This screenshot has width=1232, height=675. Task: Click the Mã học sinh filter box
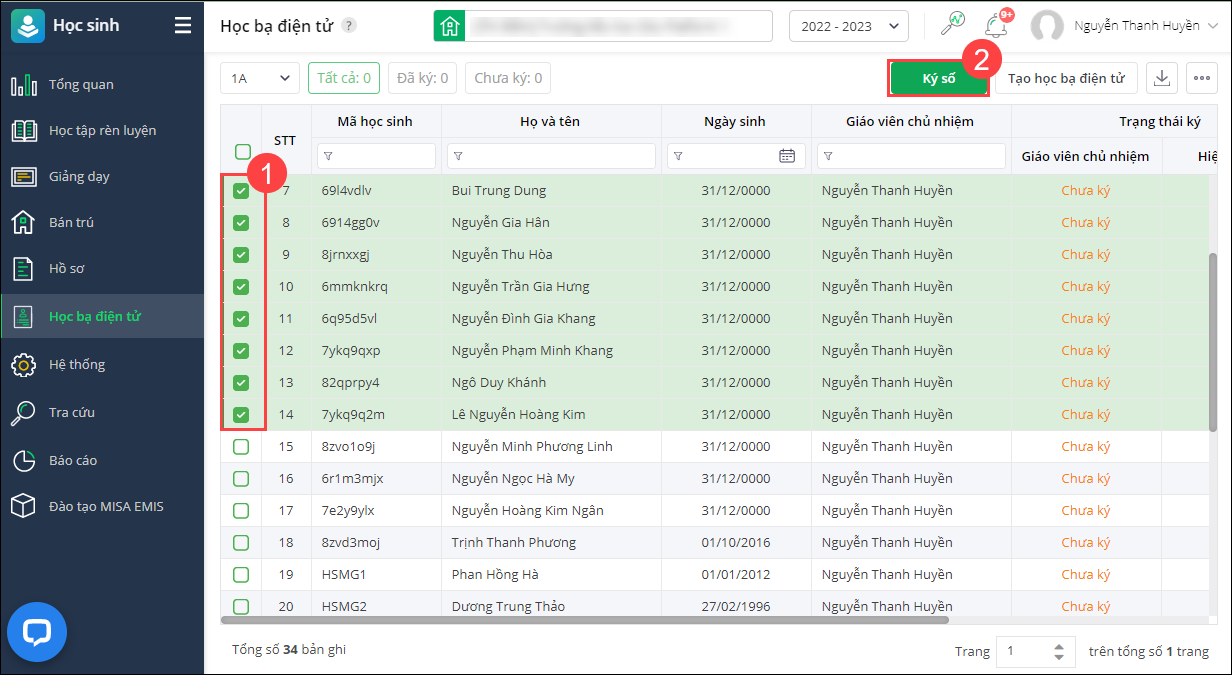point(376,156)
